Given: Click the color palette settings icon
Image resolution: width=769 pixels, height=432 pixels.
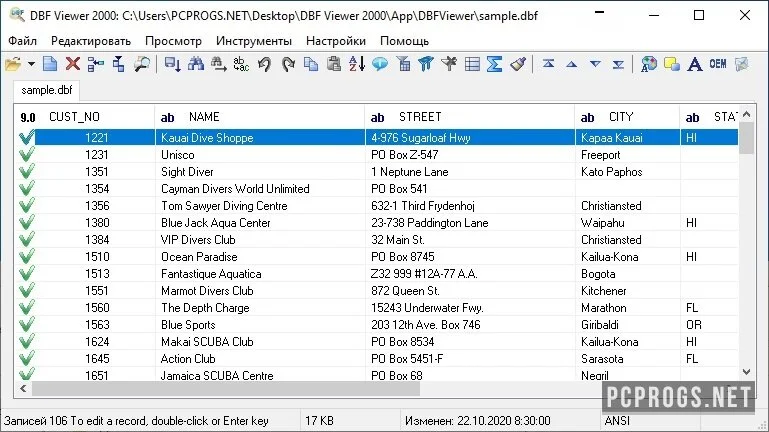Looking at the screenshot, I should [648, 64].
